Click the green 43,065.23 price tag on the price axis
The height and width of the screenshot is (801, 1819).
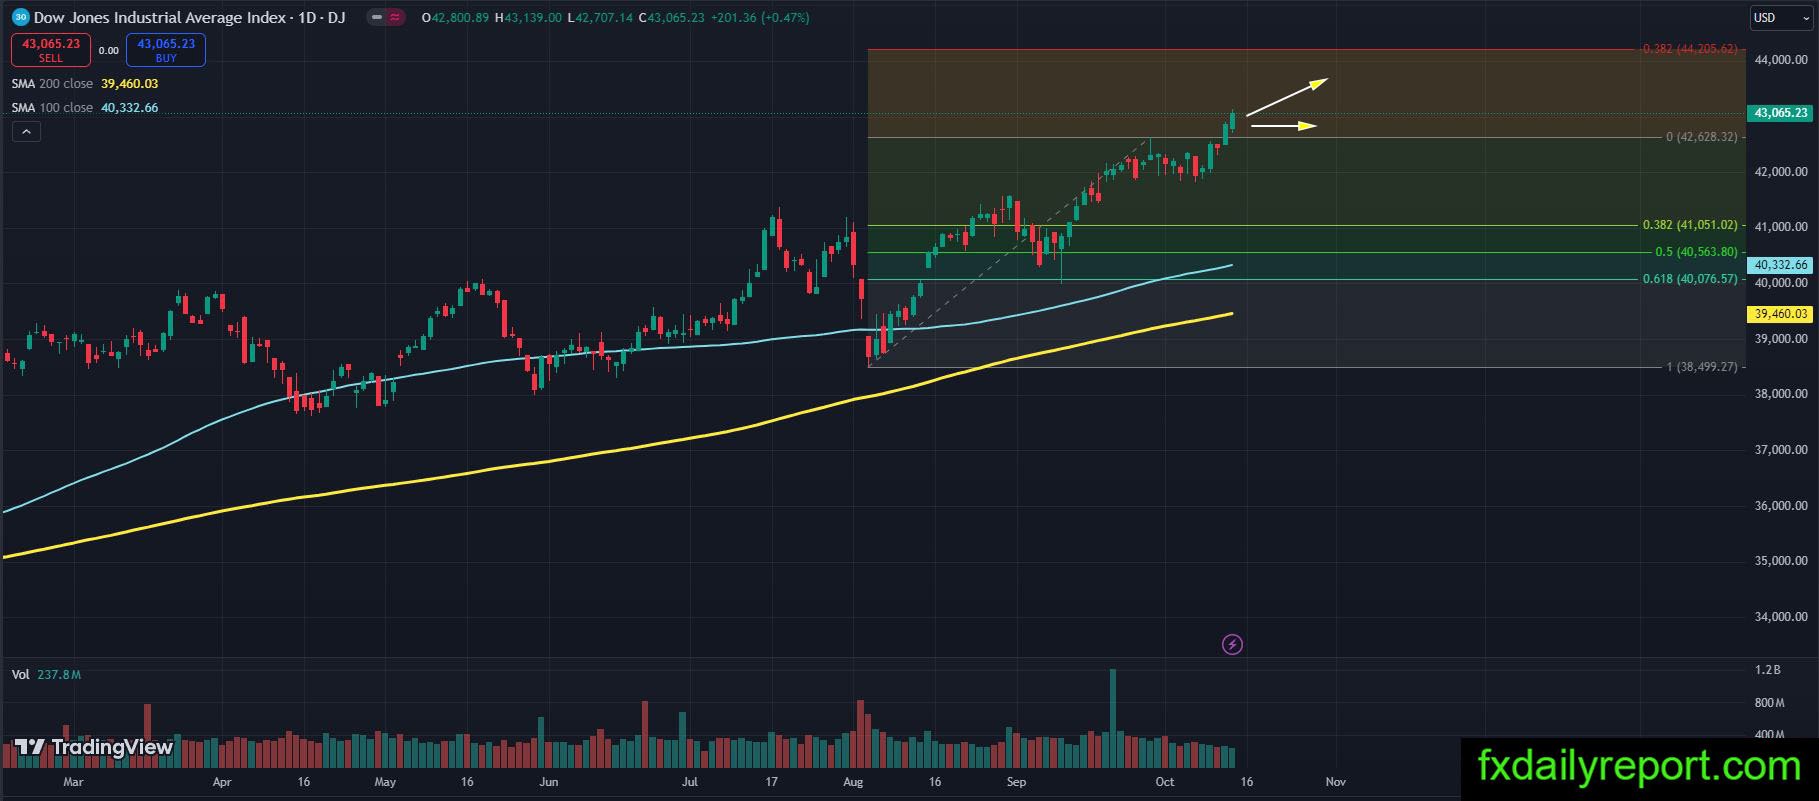[x=1780, y=113]
